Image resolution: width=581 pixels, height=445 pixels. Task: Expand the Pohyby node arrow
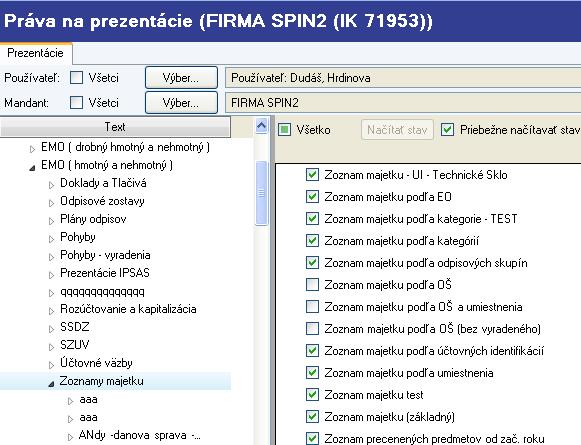[x=52, y=239]
